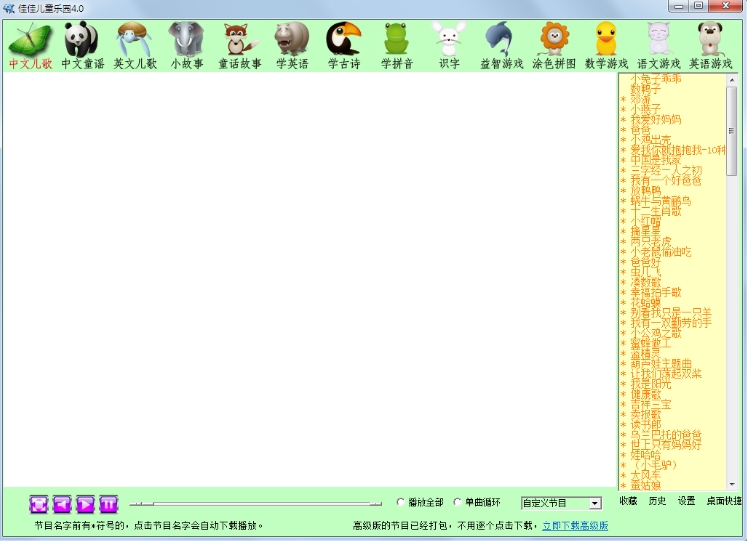Play the song 世上只有妈妈好
The height and width of the screenshot is (541, 747).
[x=666, y=445]
